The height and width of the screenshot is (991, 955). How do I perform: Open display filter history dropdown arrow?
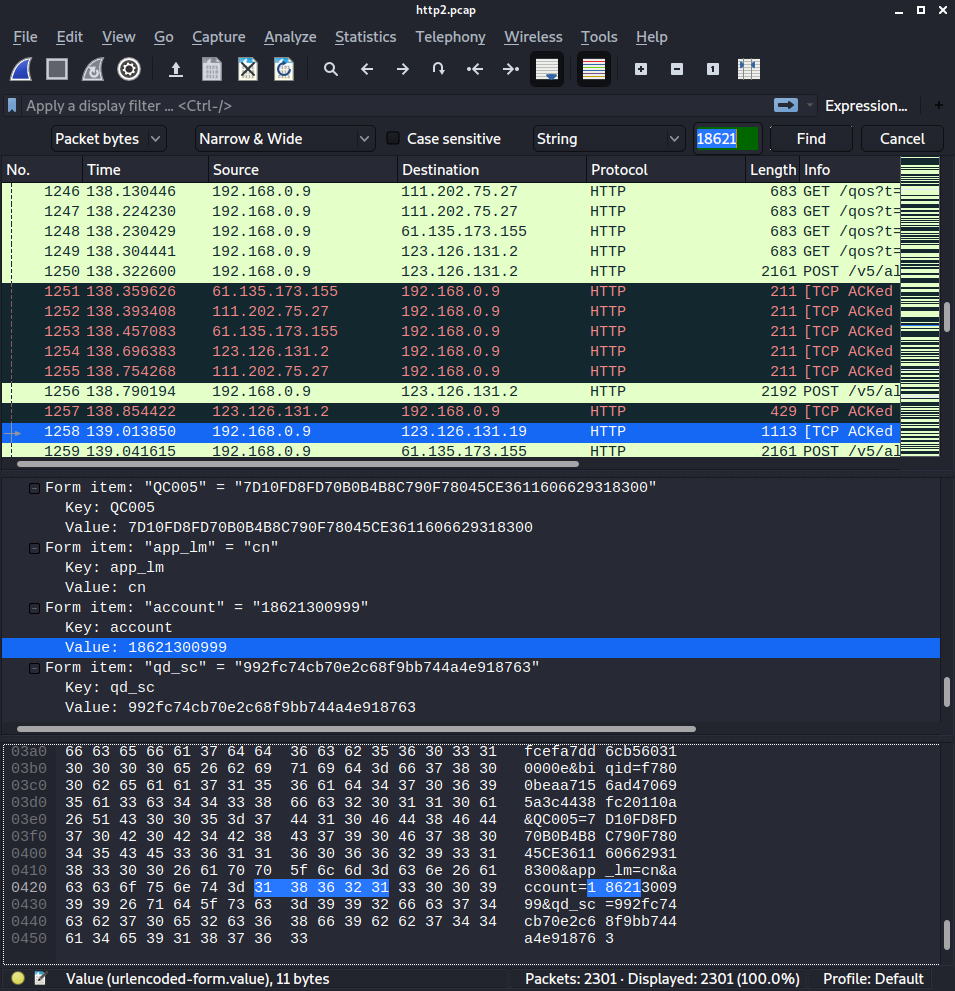(810, 106)
